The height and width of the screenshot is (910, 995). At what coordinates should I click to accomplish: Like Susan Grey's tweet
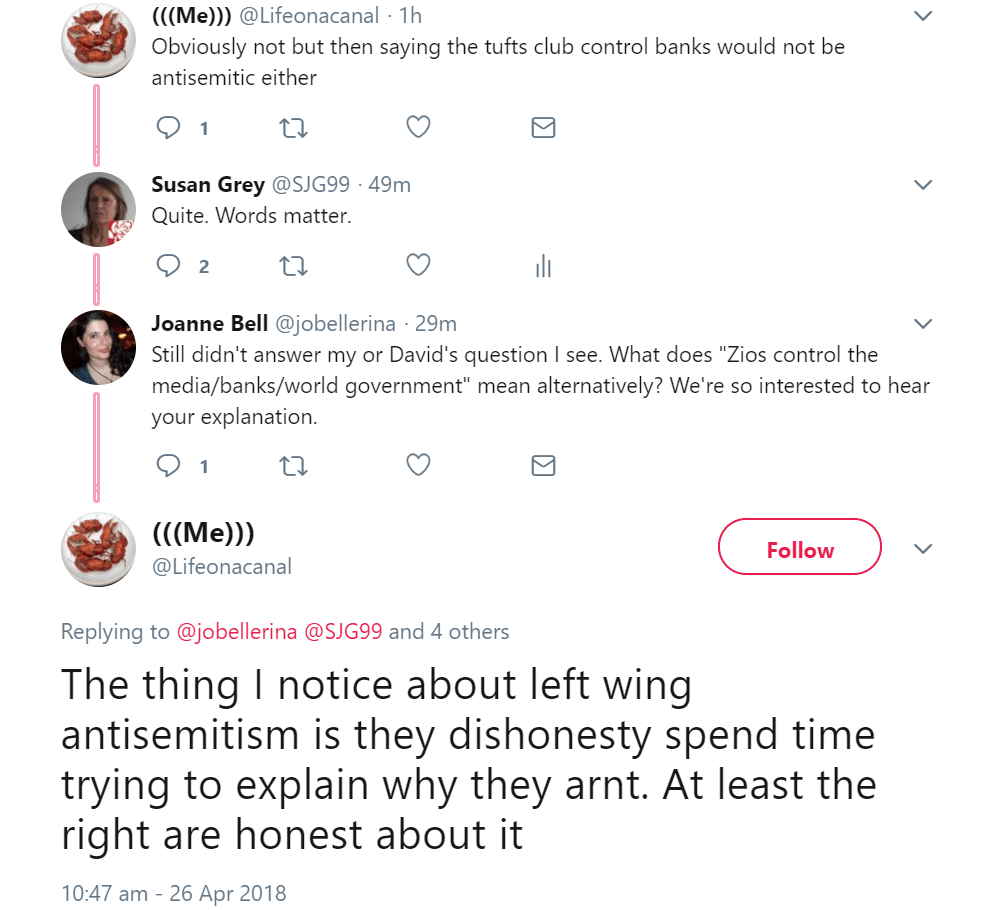coord(419,265)
